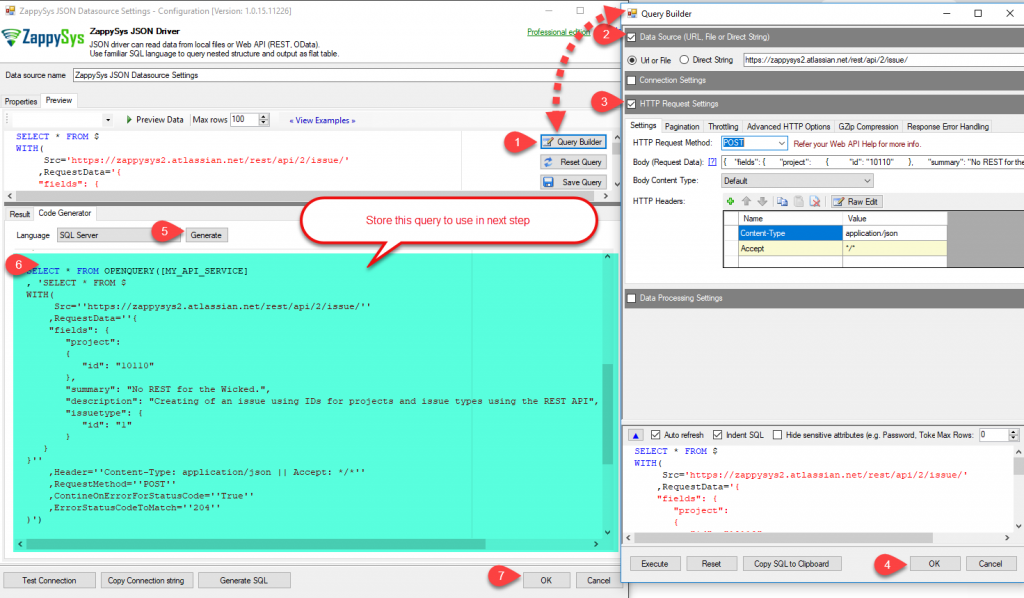Screen dimensions: 1024x598
Task: Open the Response Error Handling tab
Action: 948,127
